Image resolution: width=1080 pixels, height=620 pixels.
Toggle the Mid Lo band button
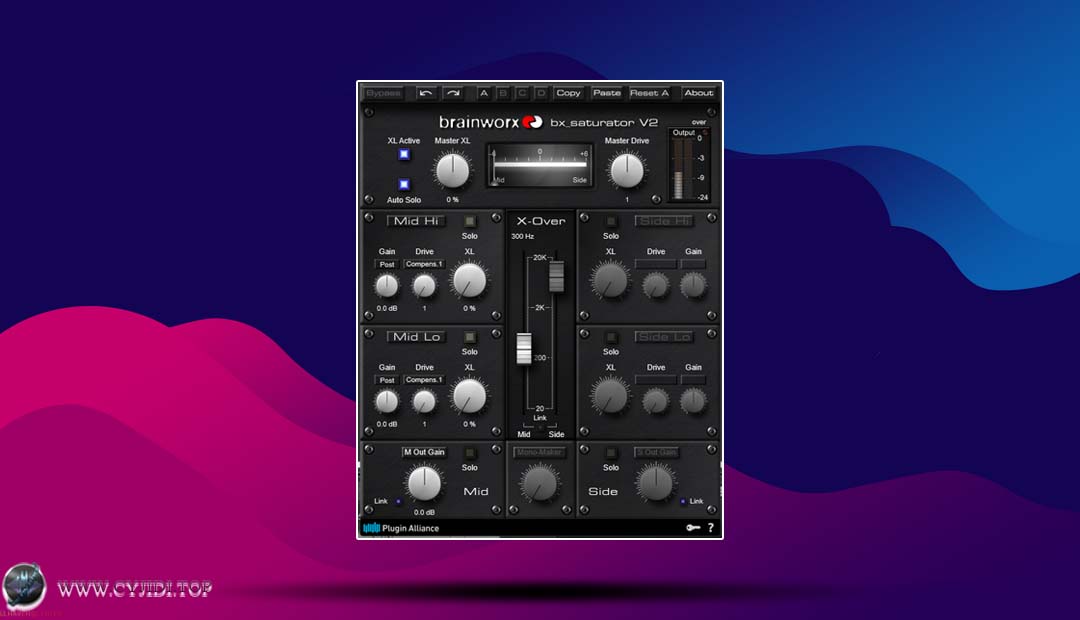click(x=416, y=337)
